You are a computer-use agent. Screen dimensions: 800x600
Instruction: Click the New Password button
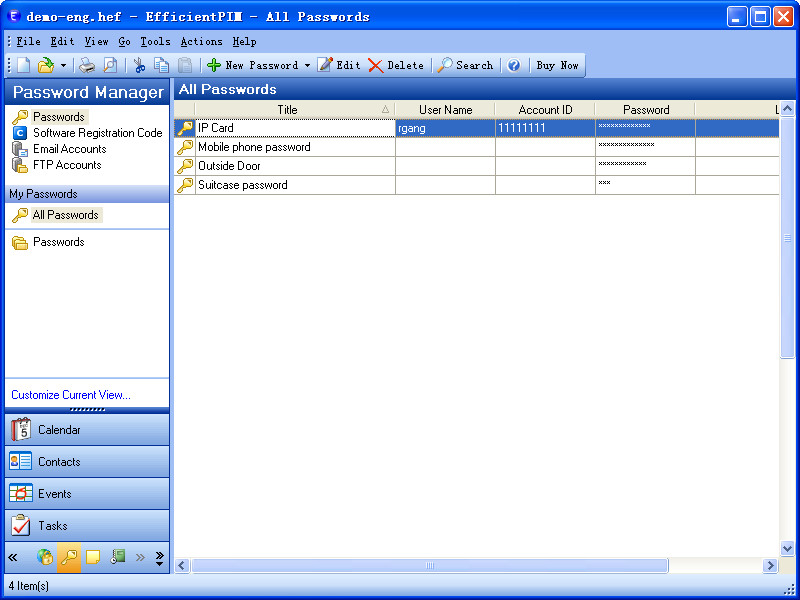[x=253, y=65]
